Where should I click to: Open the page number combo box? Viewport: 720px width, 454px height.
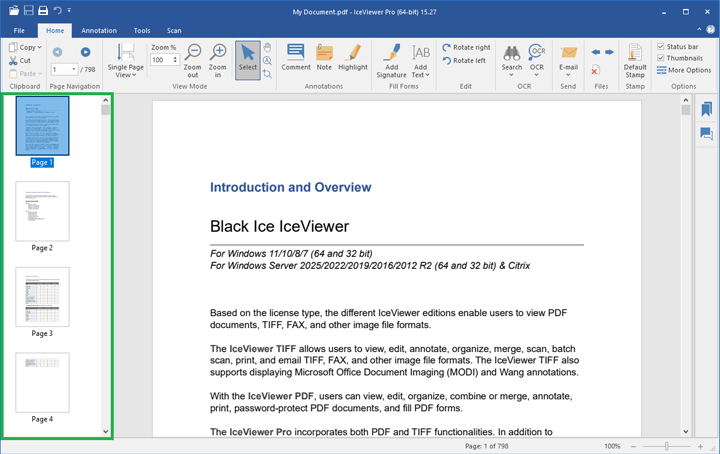[x=64, y=69]
